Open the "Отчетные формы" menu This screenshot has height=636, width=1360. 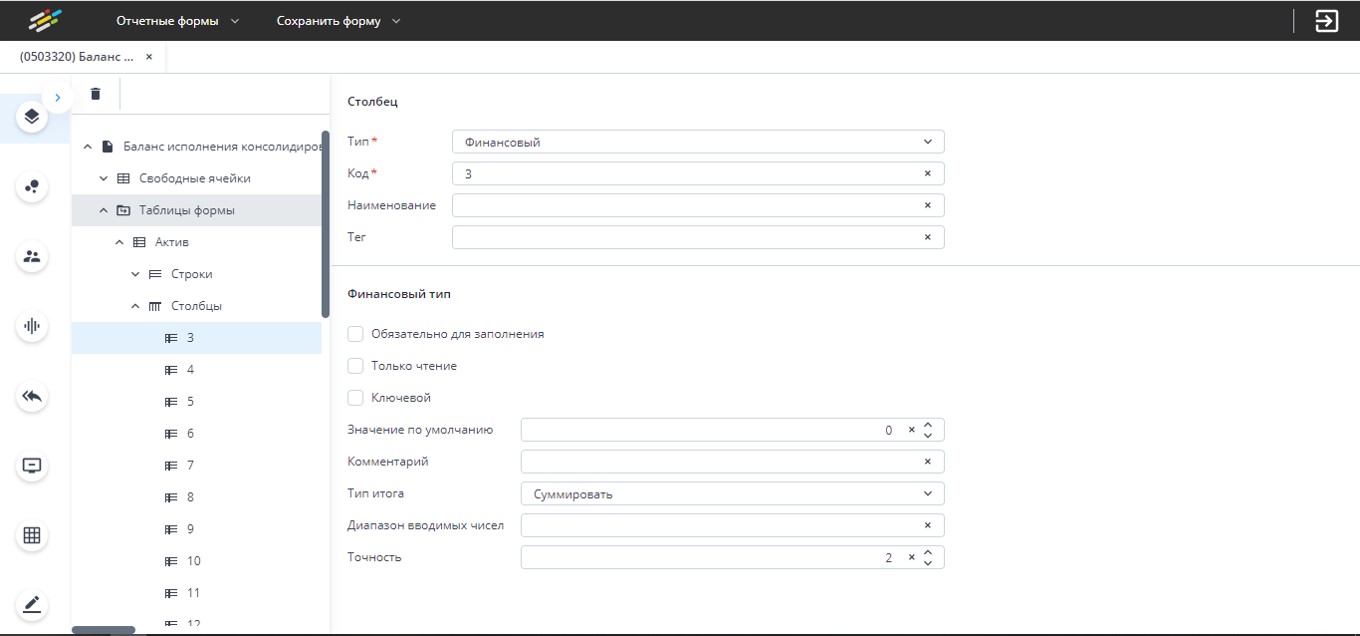coord(177,21)
